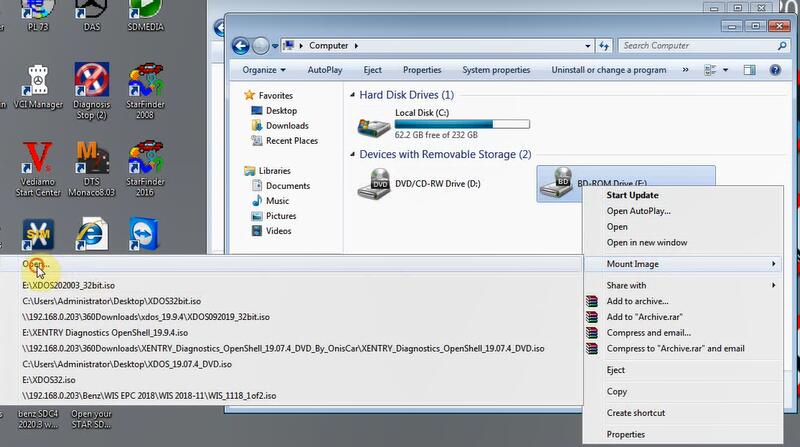Collapse the Hard Disk Drives group
Screen dimensions: 800x447
352,95
